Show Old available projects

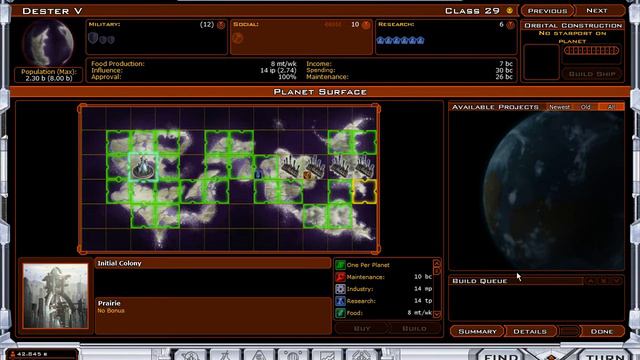pyautogui.click(x=586, y=107)
